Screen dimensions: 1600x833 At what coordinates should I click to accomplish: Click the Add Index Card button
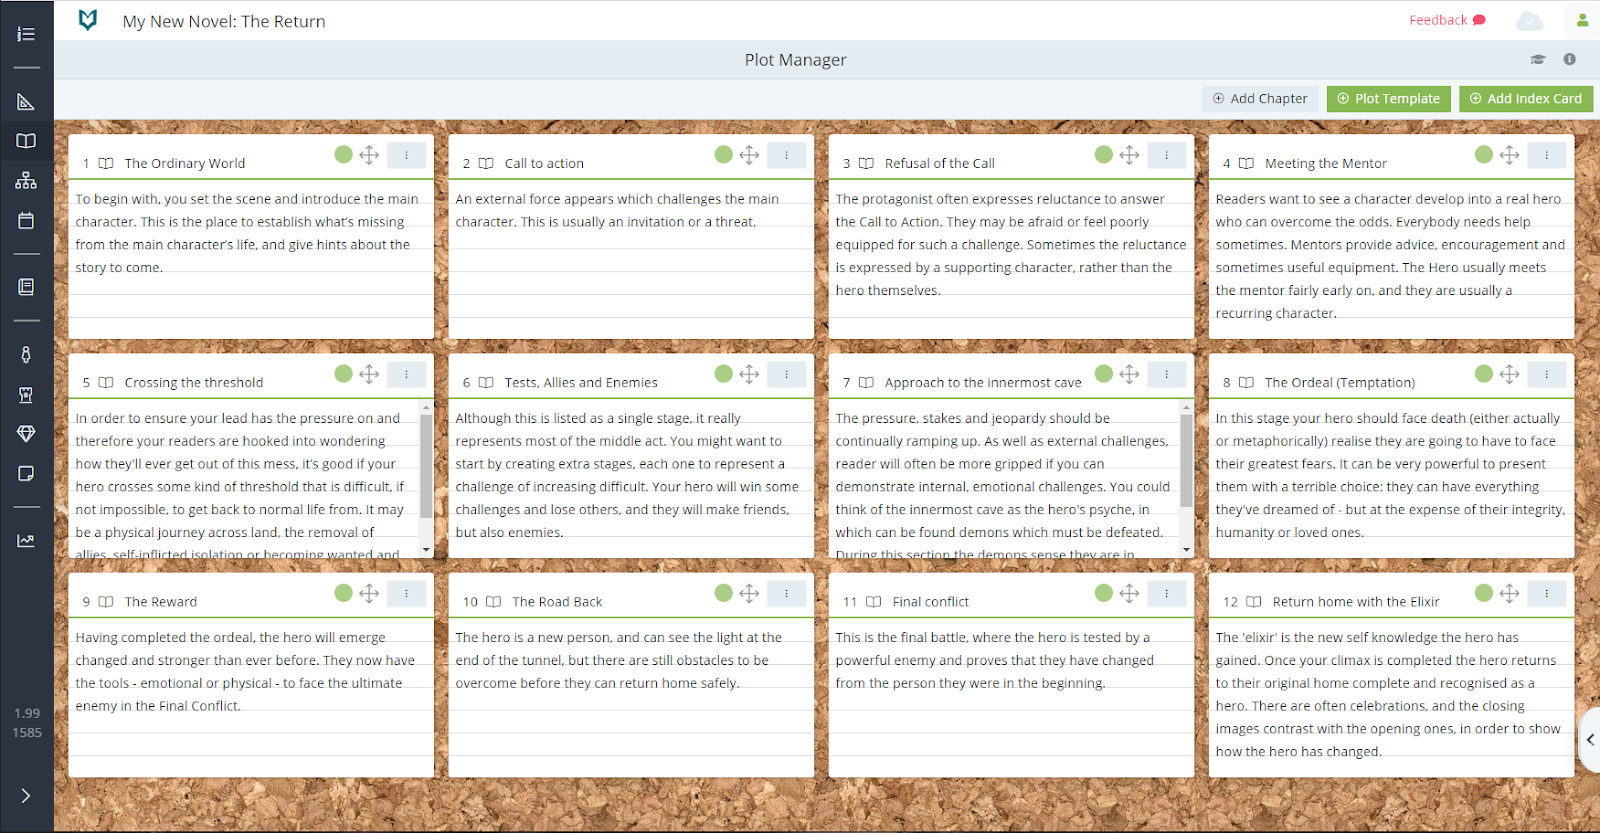(1525, 98)
